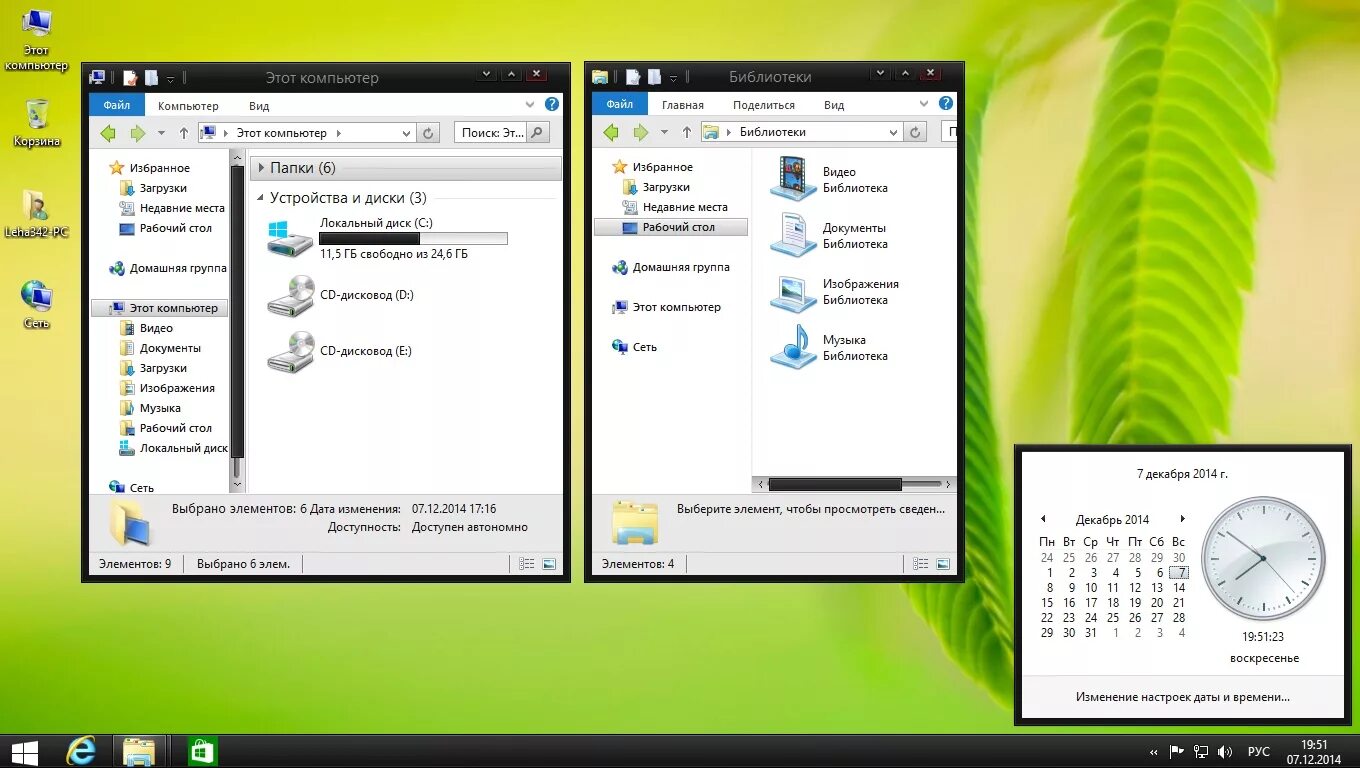Select Домашняя группа in Библиотеки sidebar

(x=671, y=267)
